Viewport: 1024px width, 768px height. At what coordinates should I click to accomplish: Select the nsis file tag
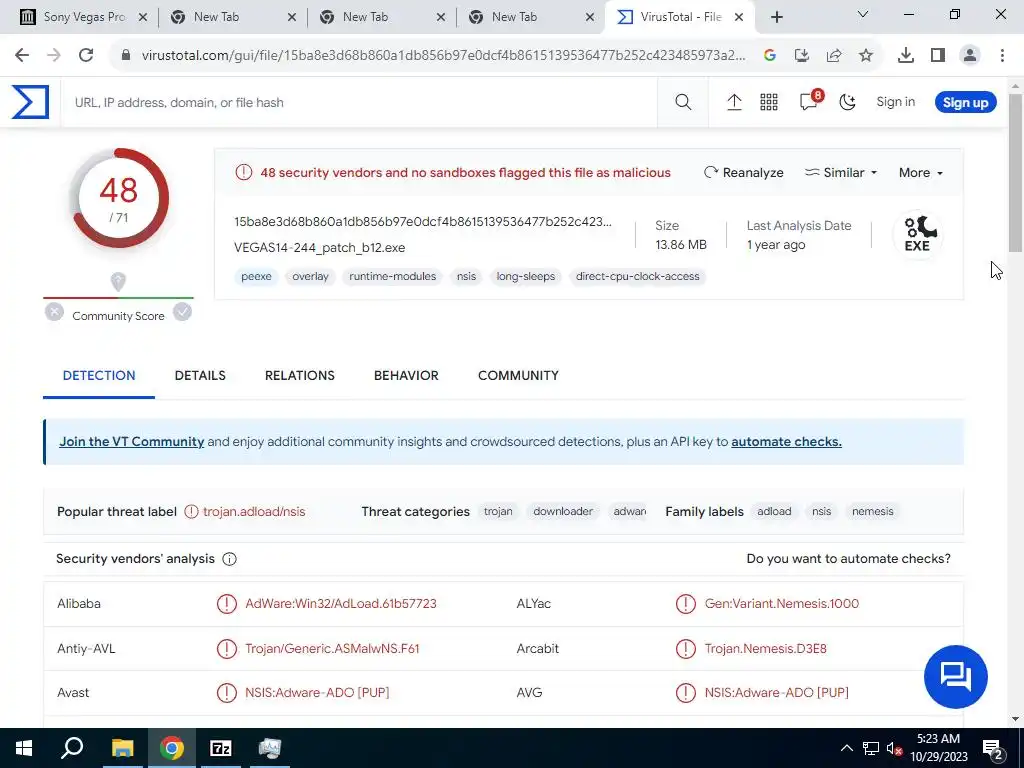[x=466, y=276]
